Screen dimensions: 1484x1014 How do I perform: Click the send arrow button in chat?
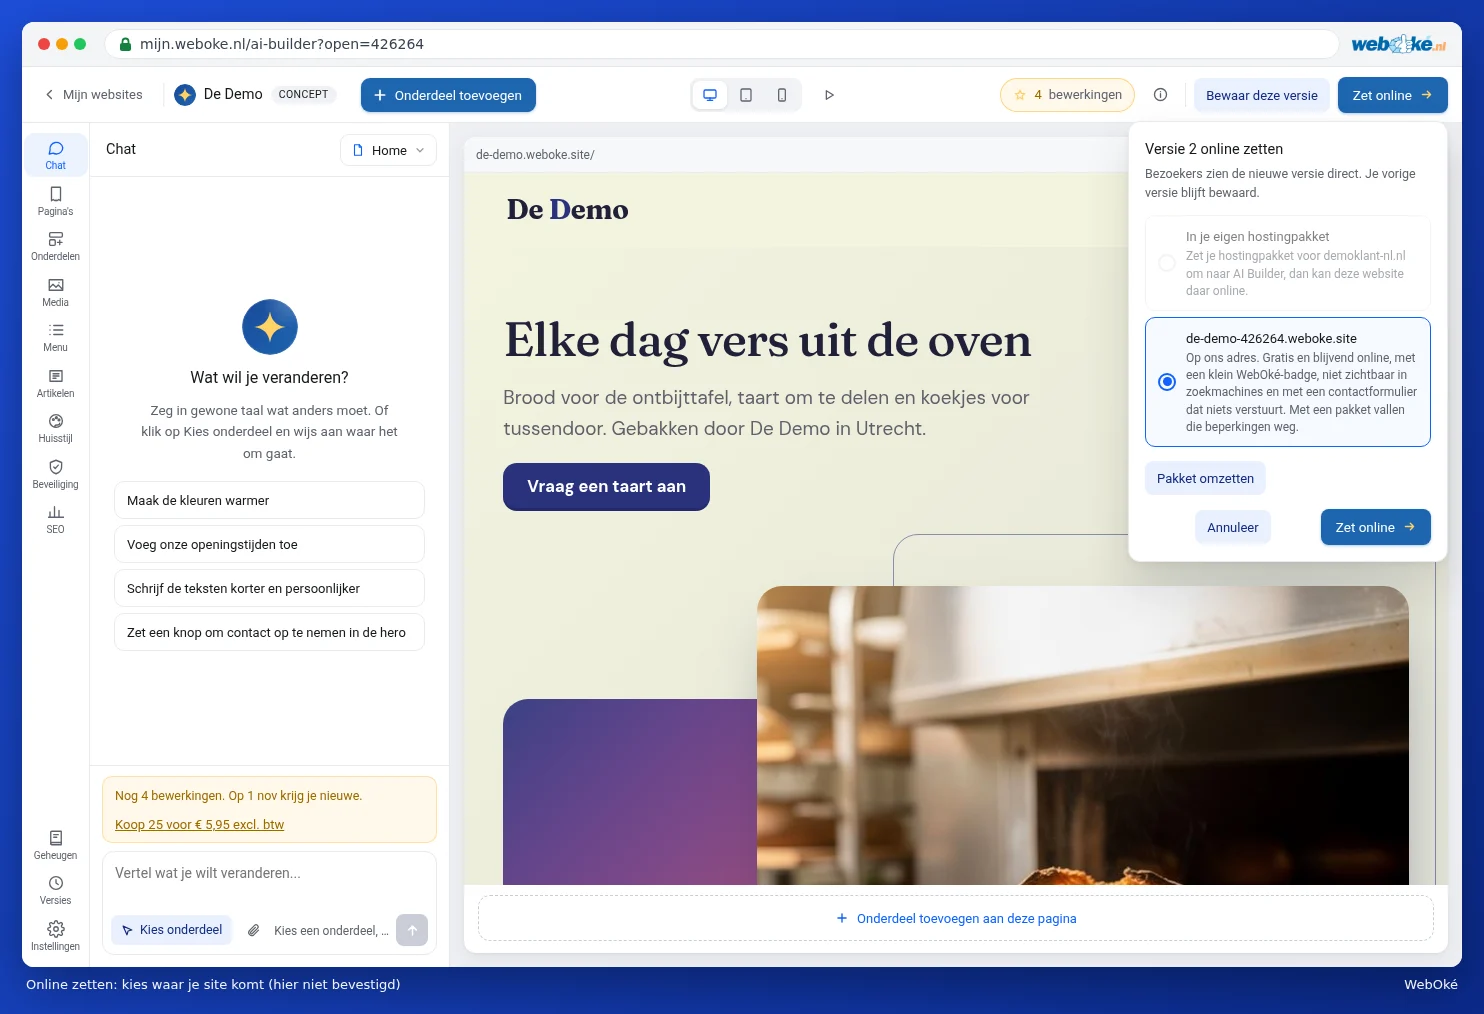tap(412, 930)
